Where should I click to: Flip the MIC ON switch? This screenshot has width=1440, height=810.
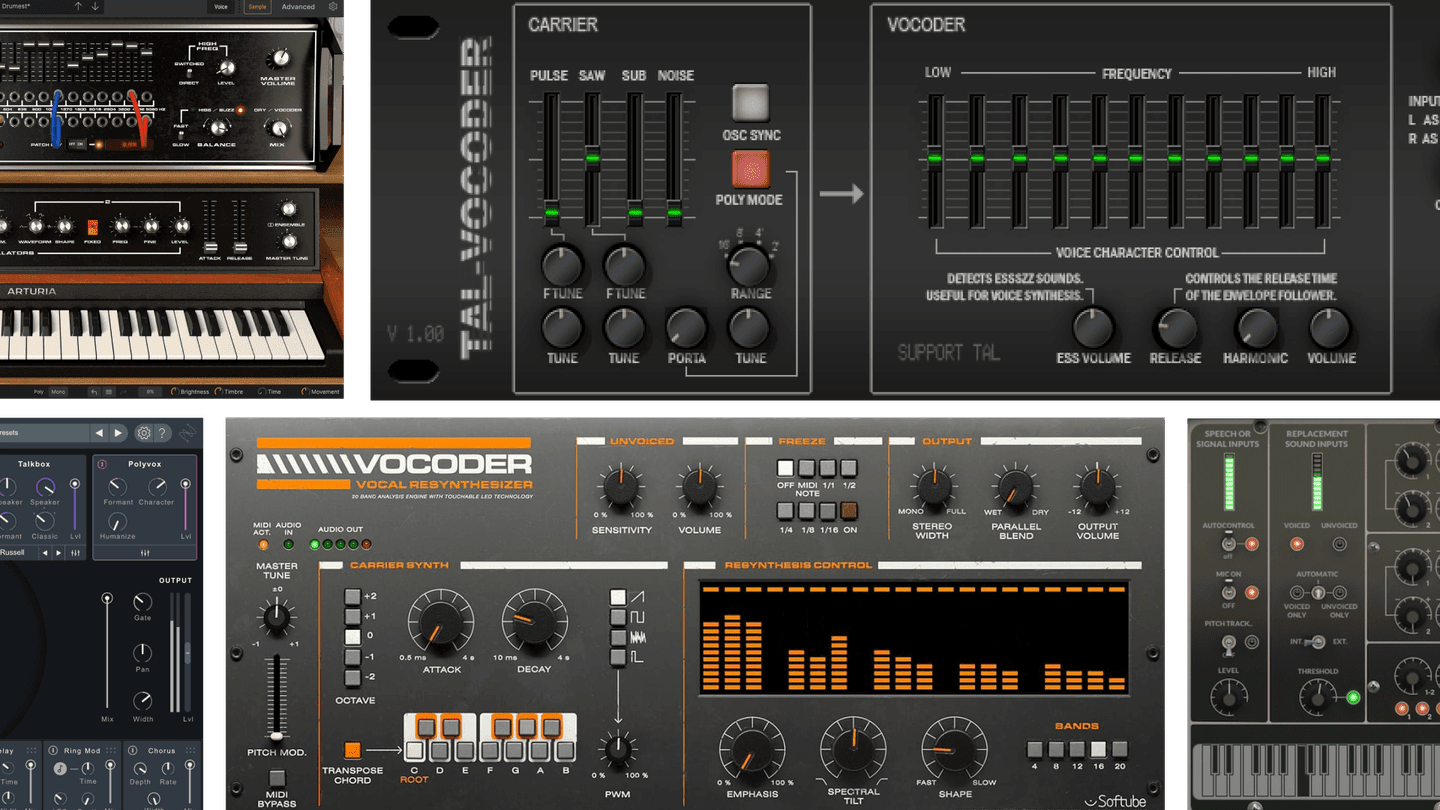pyautogui.click(x=1227, y=593)
